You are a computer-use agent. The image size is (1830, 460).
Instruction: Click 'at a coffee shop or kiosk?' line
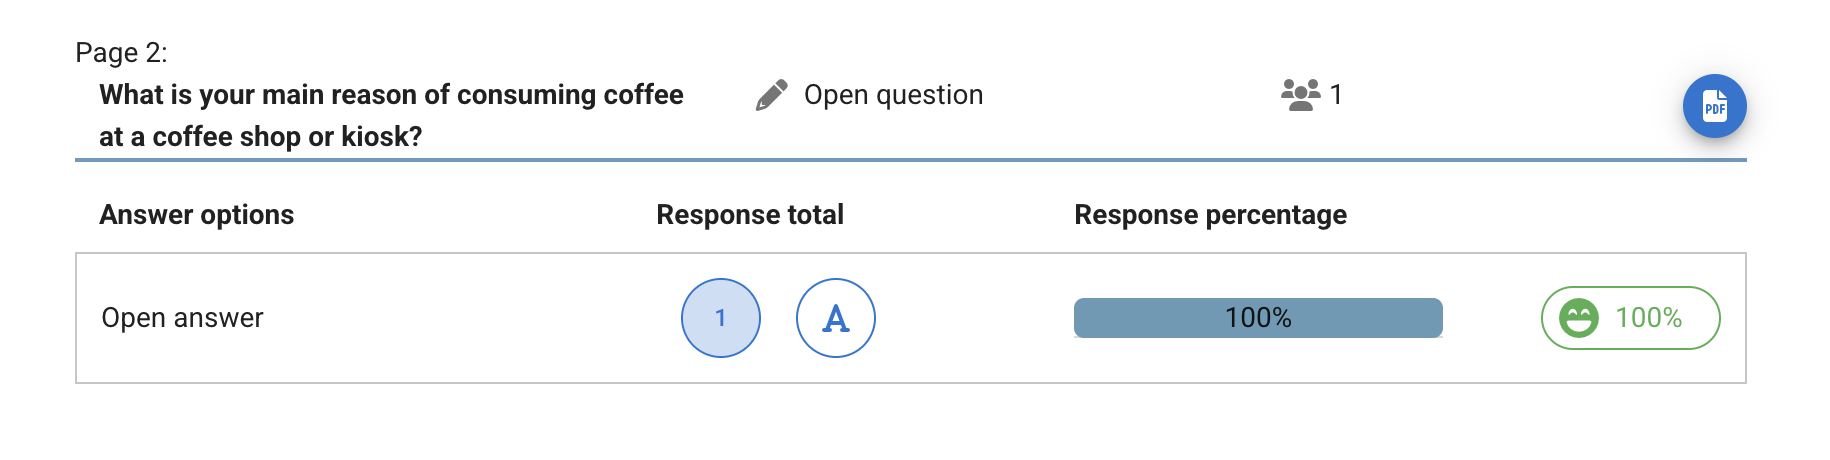click(260, 137)
